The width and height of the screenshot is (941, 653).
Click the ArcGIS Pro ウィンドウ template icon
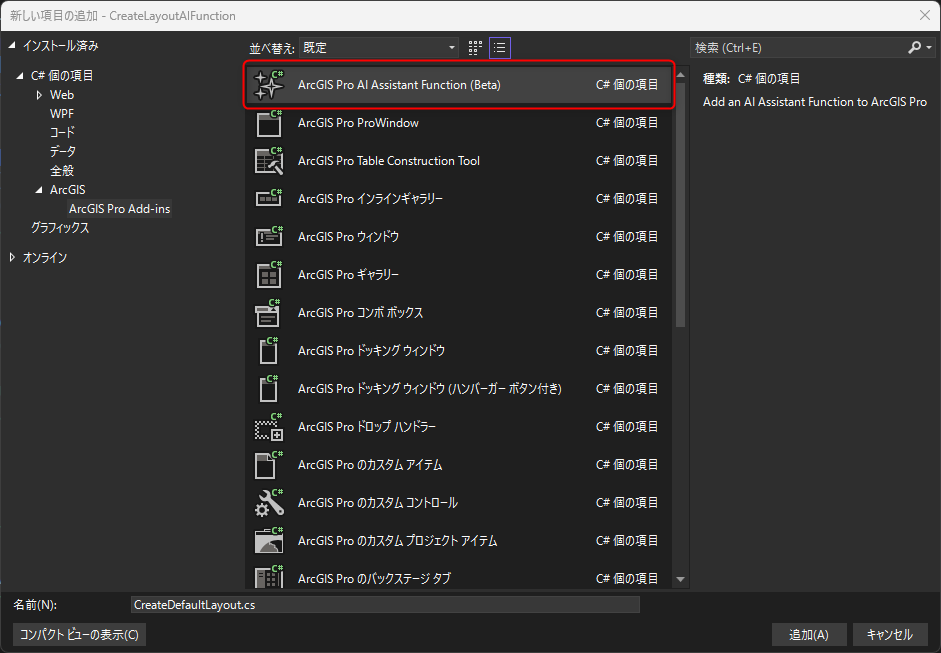click(x=268, y=236)
